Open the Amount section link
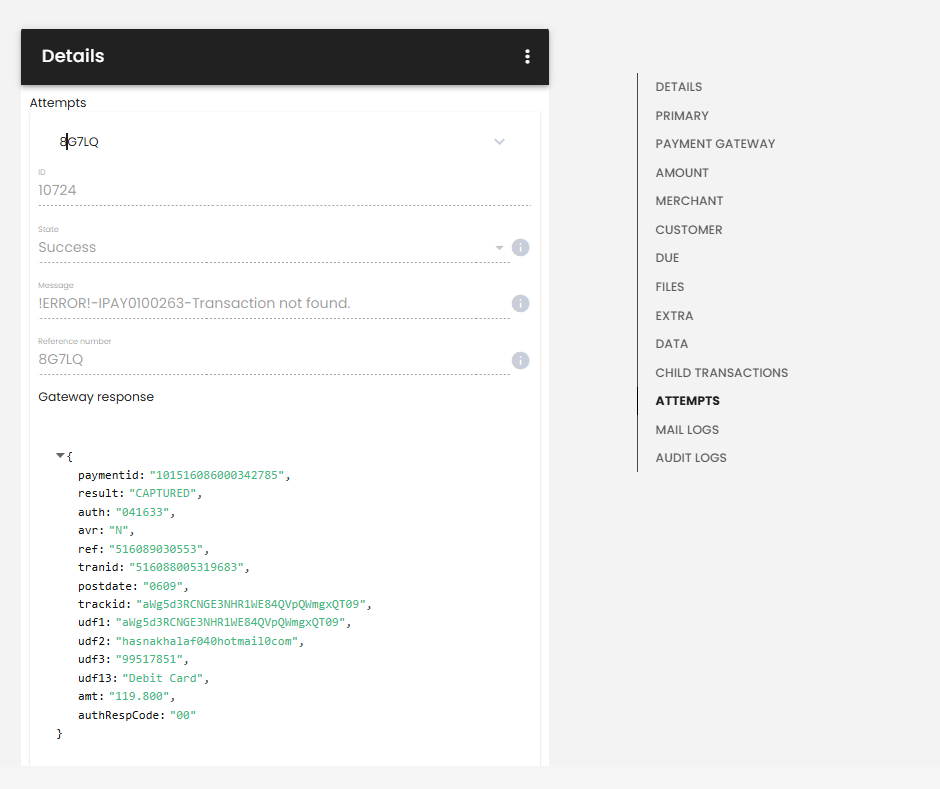 coord(682,173)
